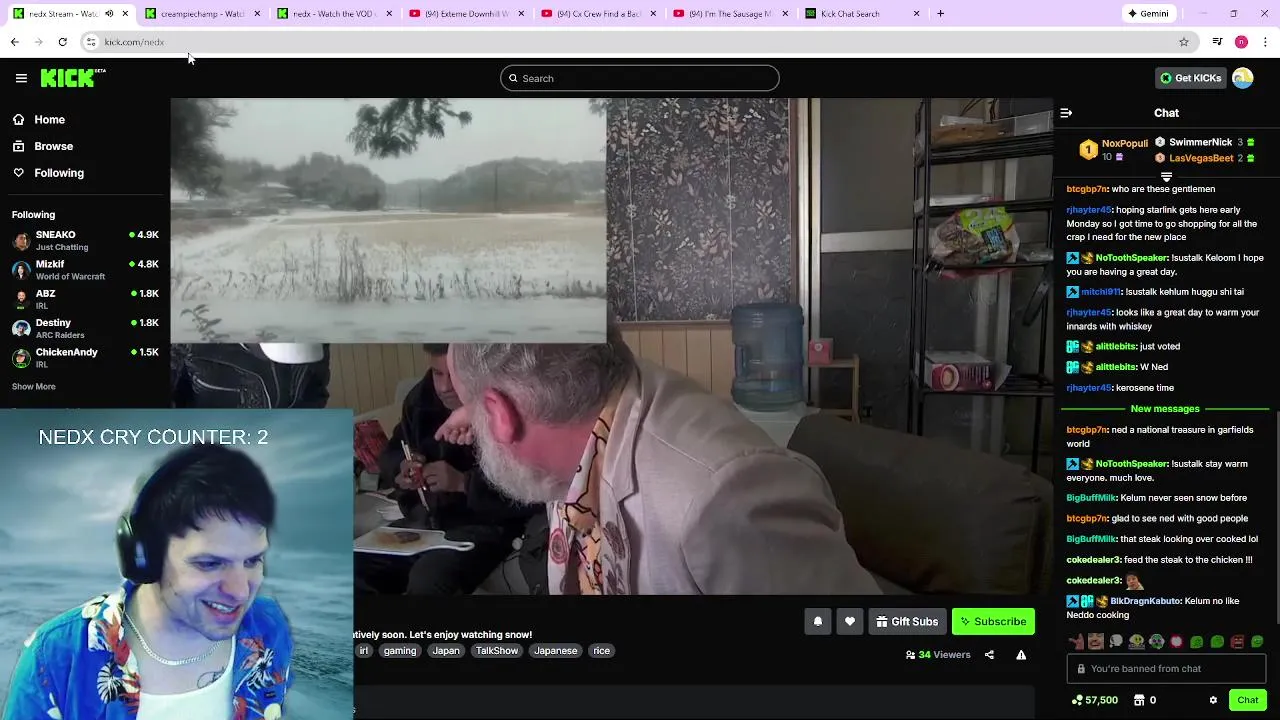Switch to creampiechamp browser tab
Image resolution: width=1280 pixels, height=720 pixels.
click(x=202, y=14)
